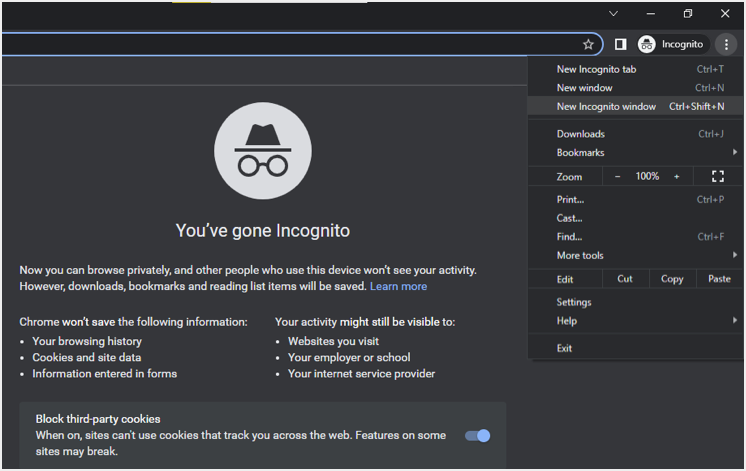746x471 pixels.
Task: Click the Incognito profile badge
Action: (672, 44)
